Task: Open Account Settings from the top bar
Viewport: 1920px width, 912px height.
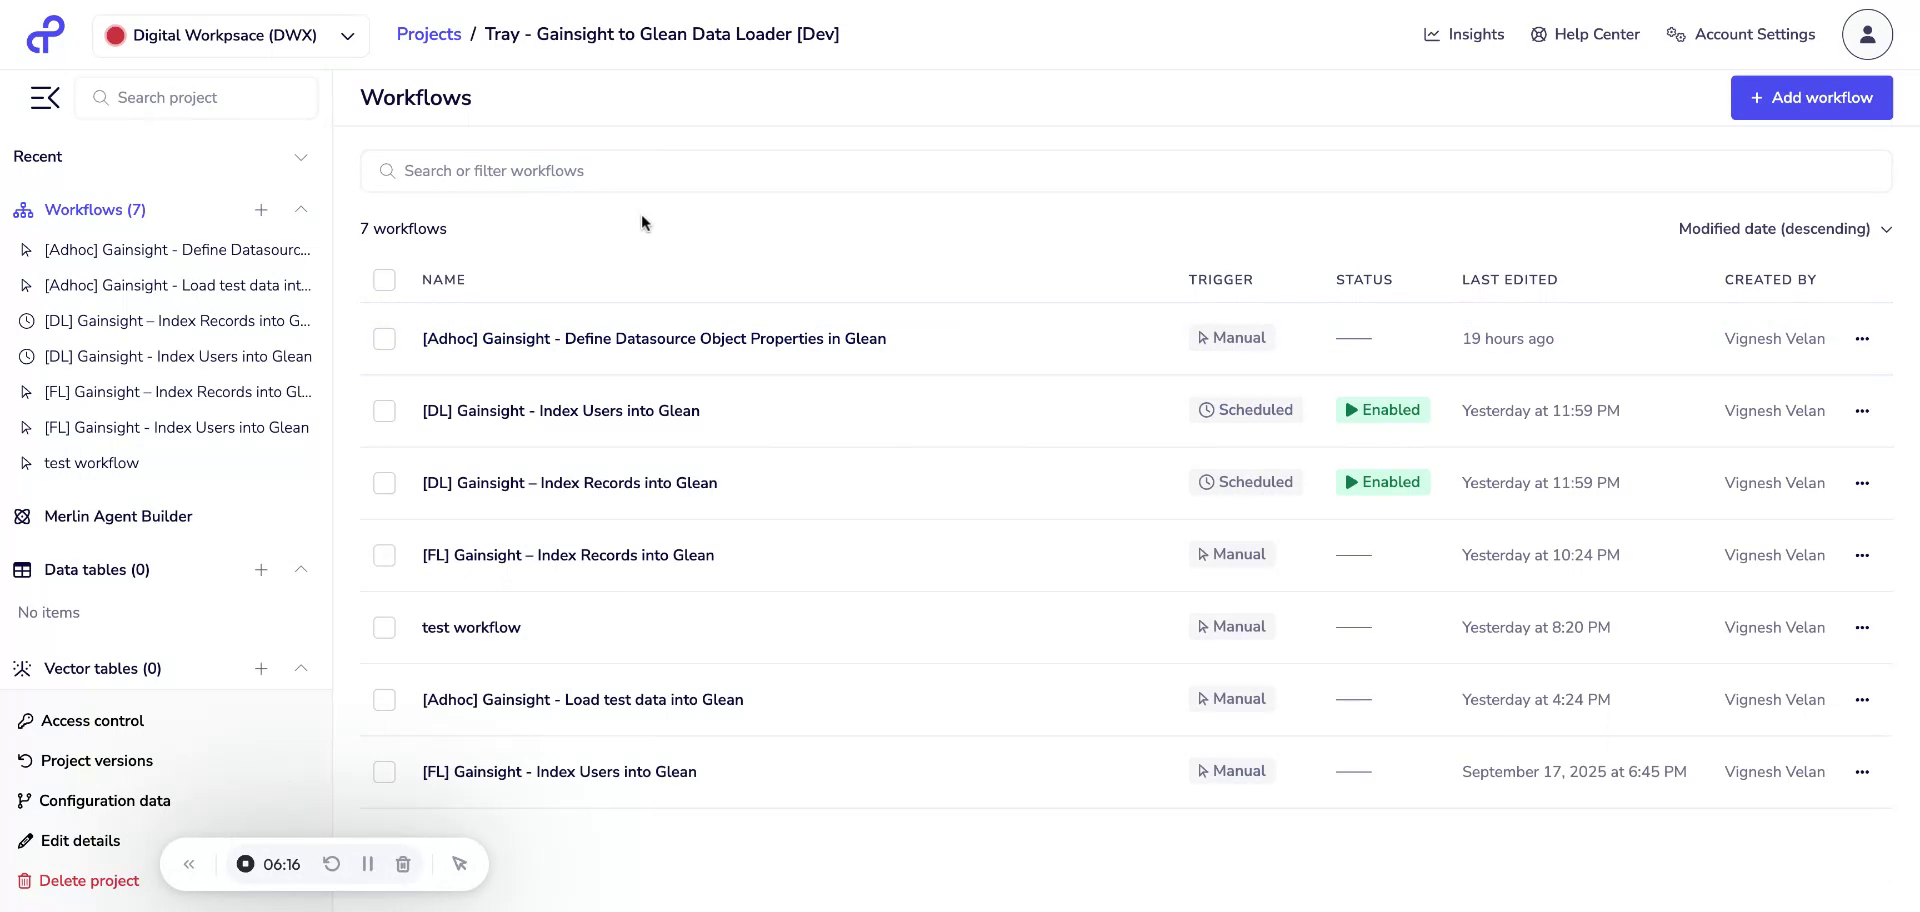Action: 1752,33
